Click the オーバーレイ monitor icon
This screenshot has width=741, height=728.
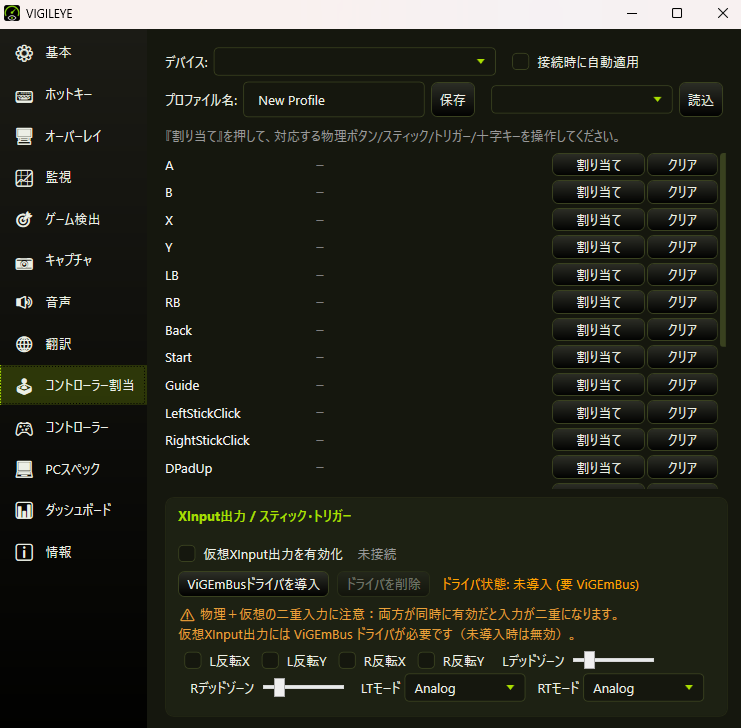[x=24, y=137]
